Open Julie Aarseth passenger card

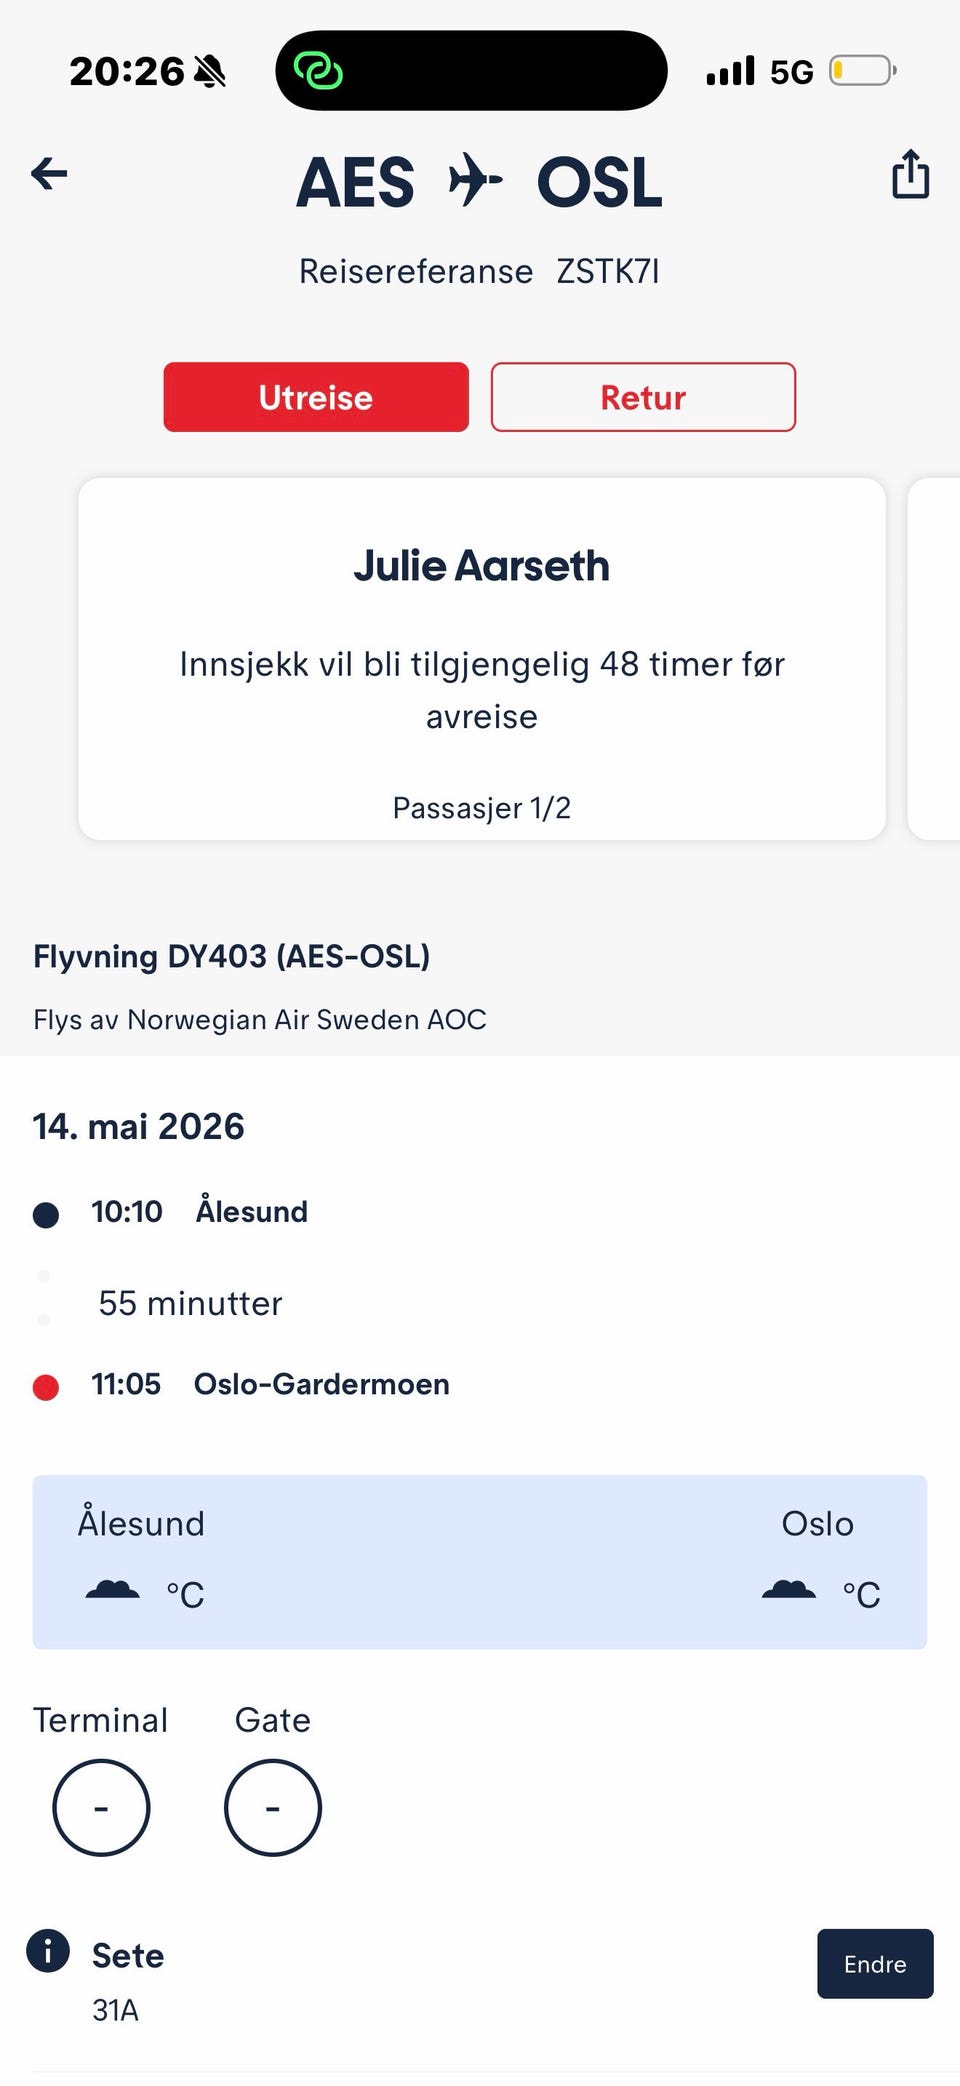[x=482, y=658]
